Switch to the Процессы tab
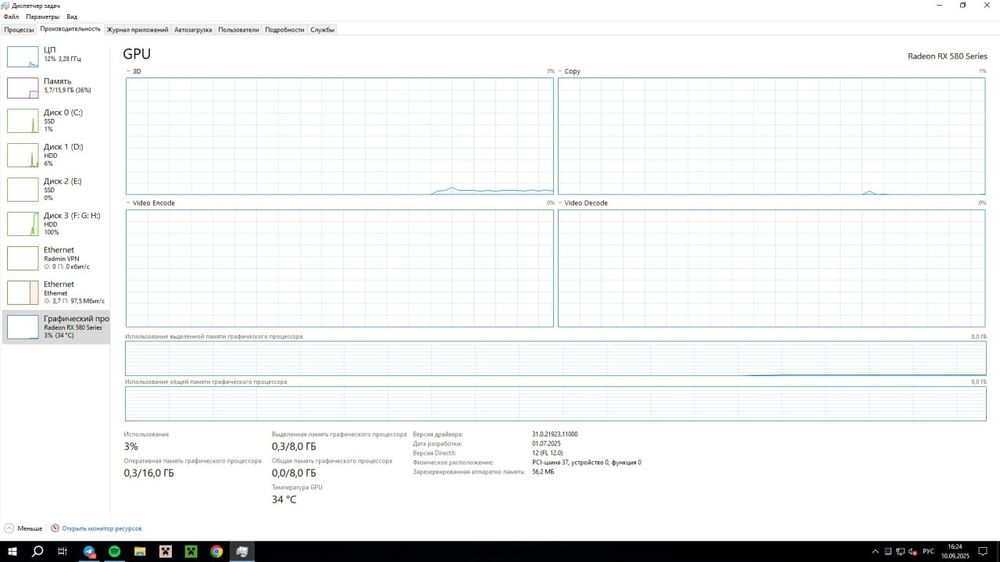The height and width of the screenshot is (562, 1000). pyautogui.click(x=18, y=29)
